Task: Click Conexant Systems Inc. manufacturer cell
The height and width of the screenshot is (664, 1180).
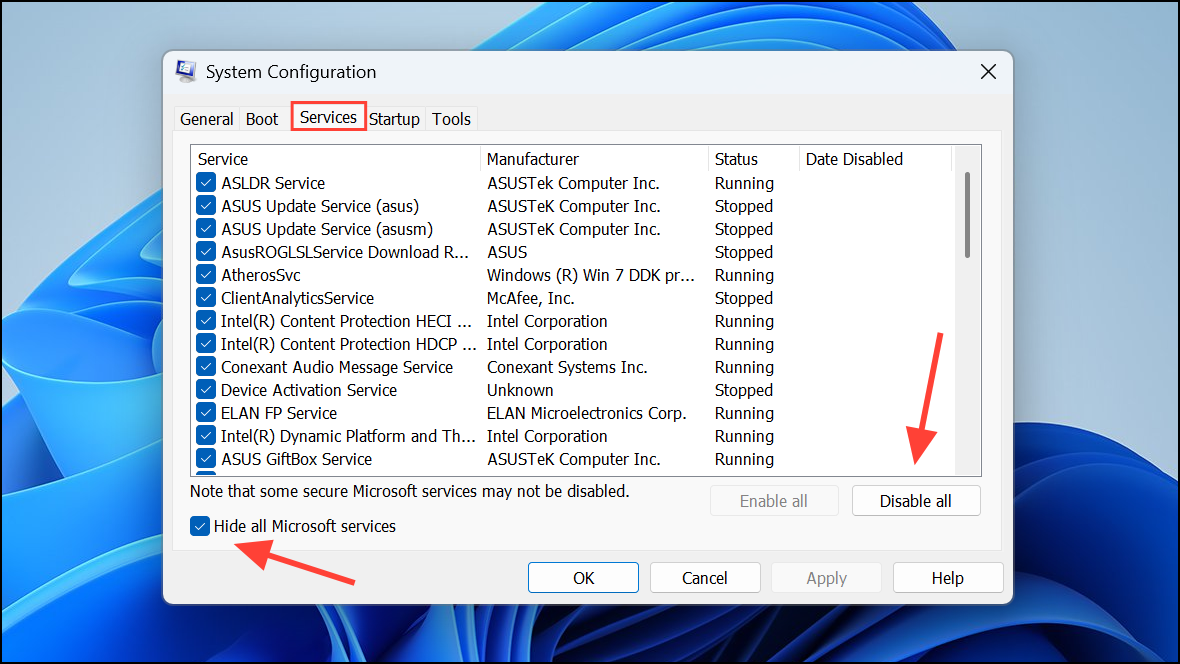Action: (x=567, y=367)
